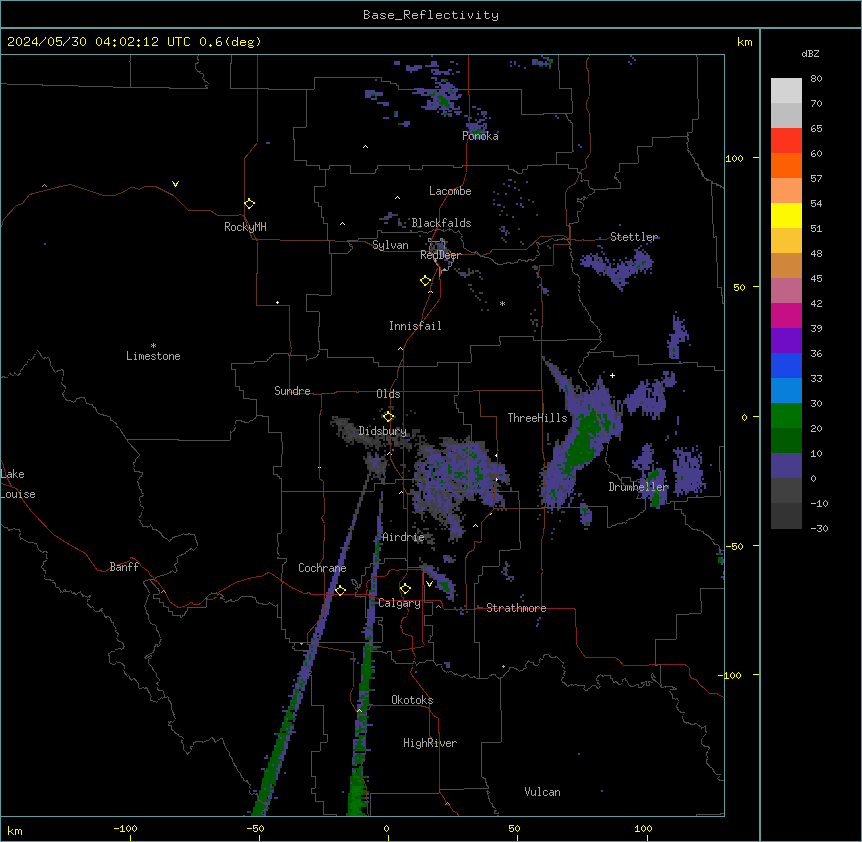862x842 pixels.
Task: Select the magenta 39-42 dBZ legend swatch
Action: [x=786, y=315]
